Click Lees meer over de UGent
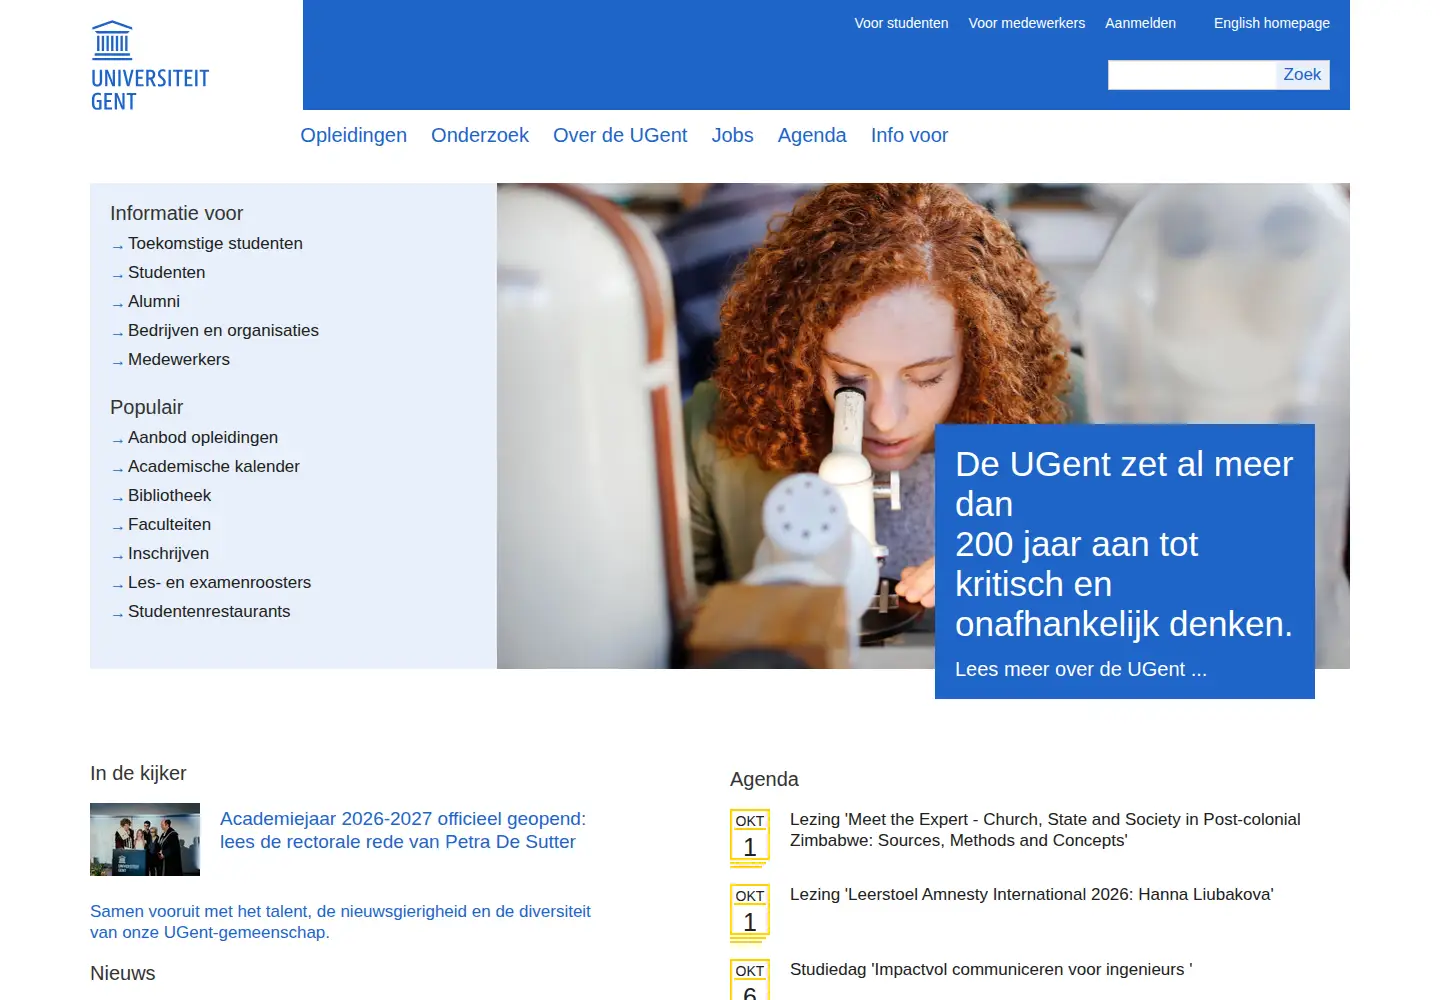Viewport: 1440px width, 1000px height. click(x=1081, y=669)
